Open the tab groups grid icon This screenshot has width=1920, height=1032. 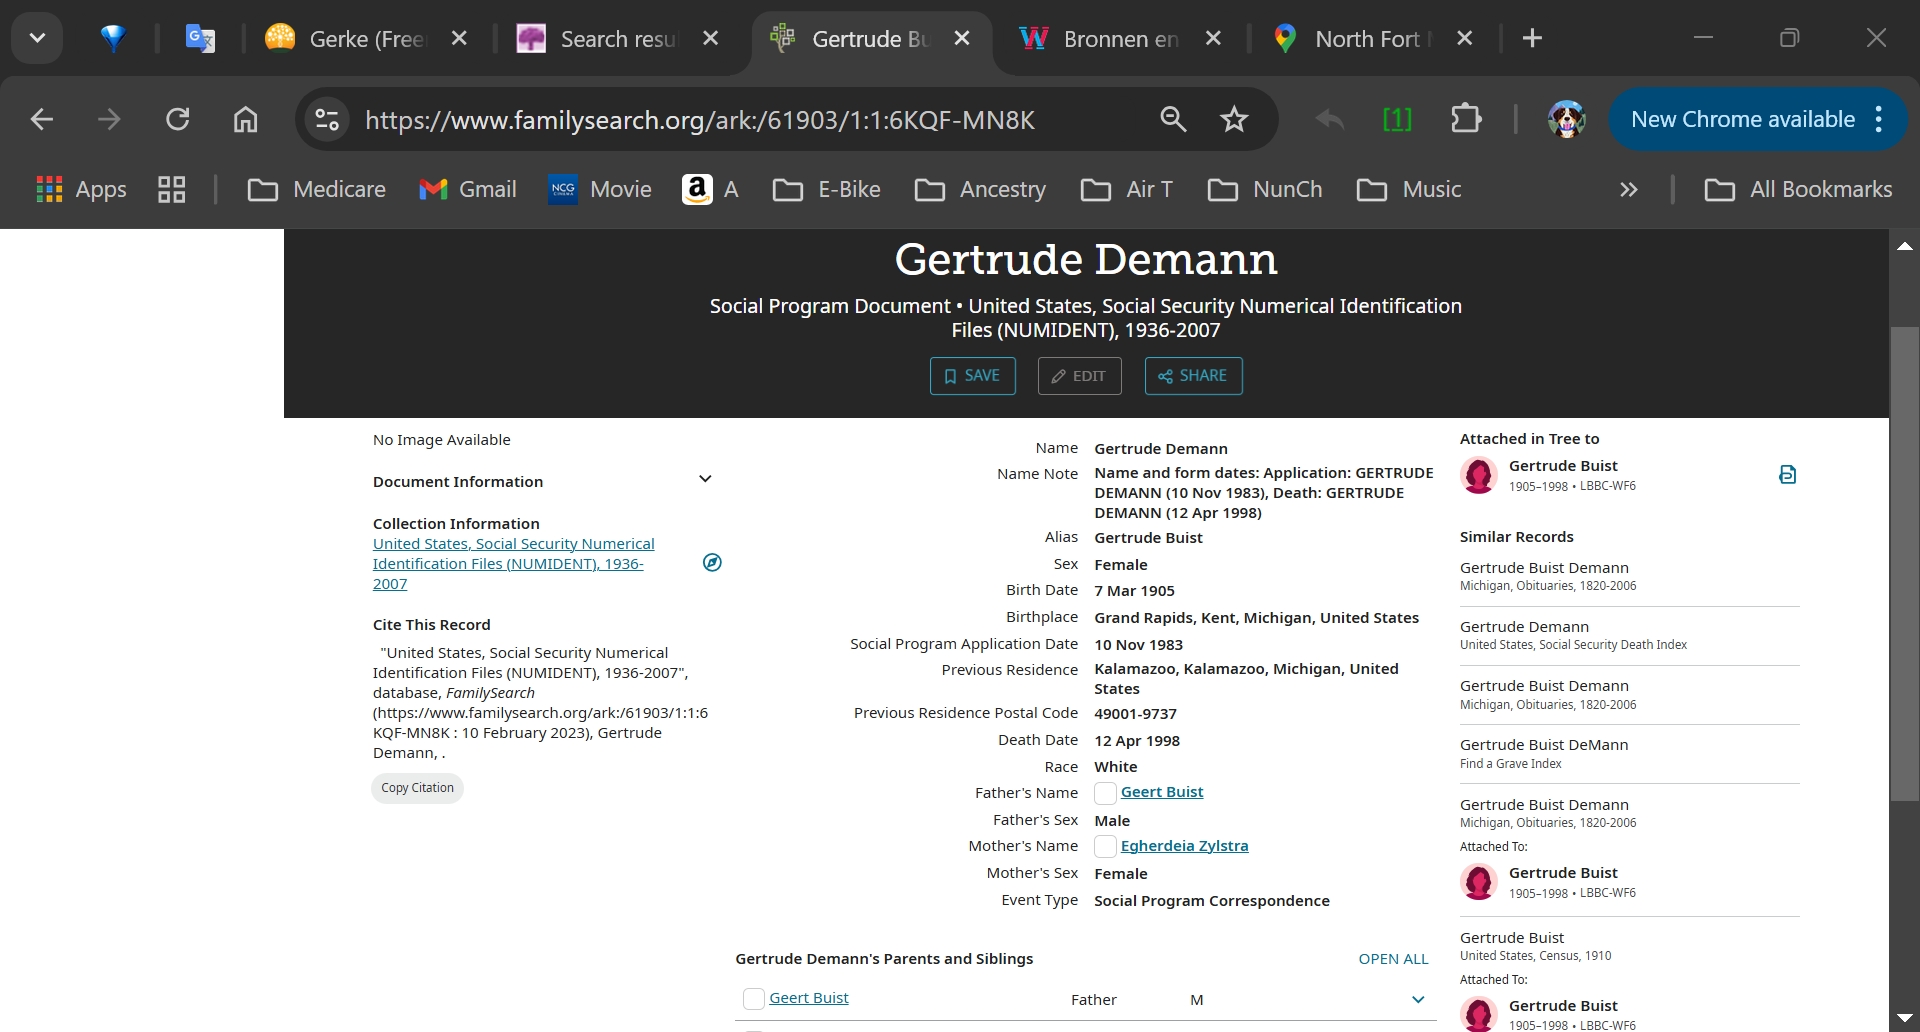172,189
